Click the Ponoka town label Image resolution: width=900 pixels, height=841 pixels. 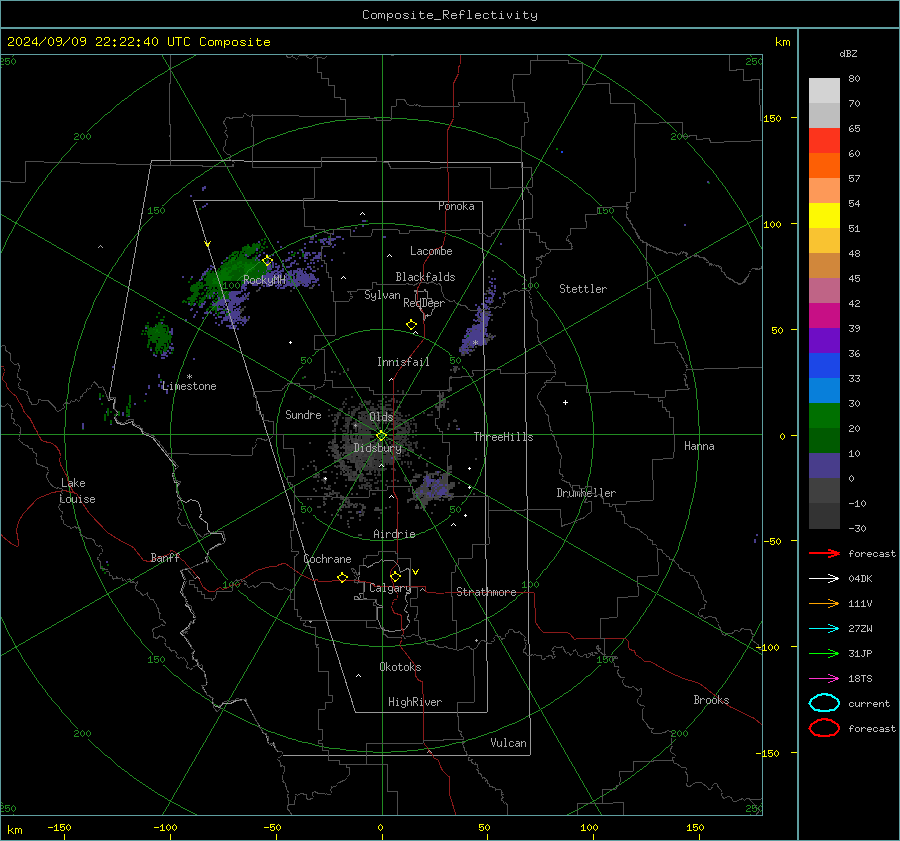tap(456, 206)
